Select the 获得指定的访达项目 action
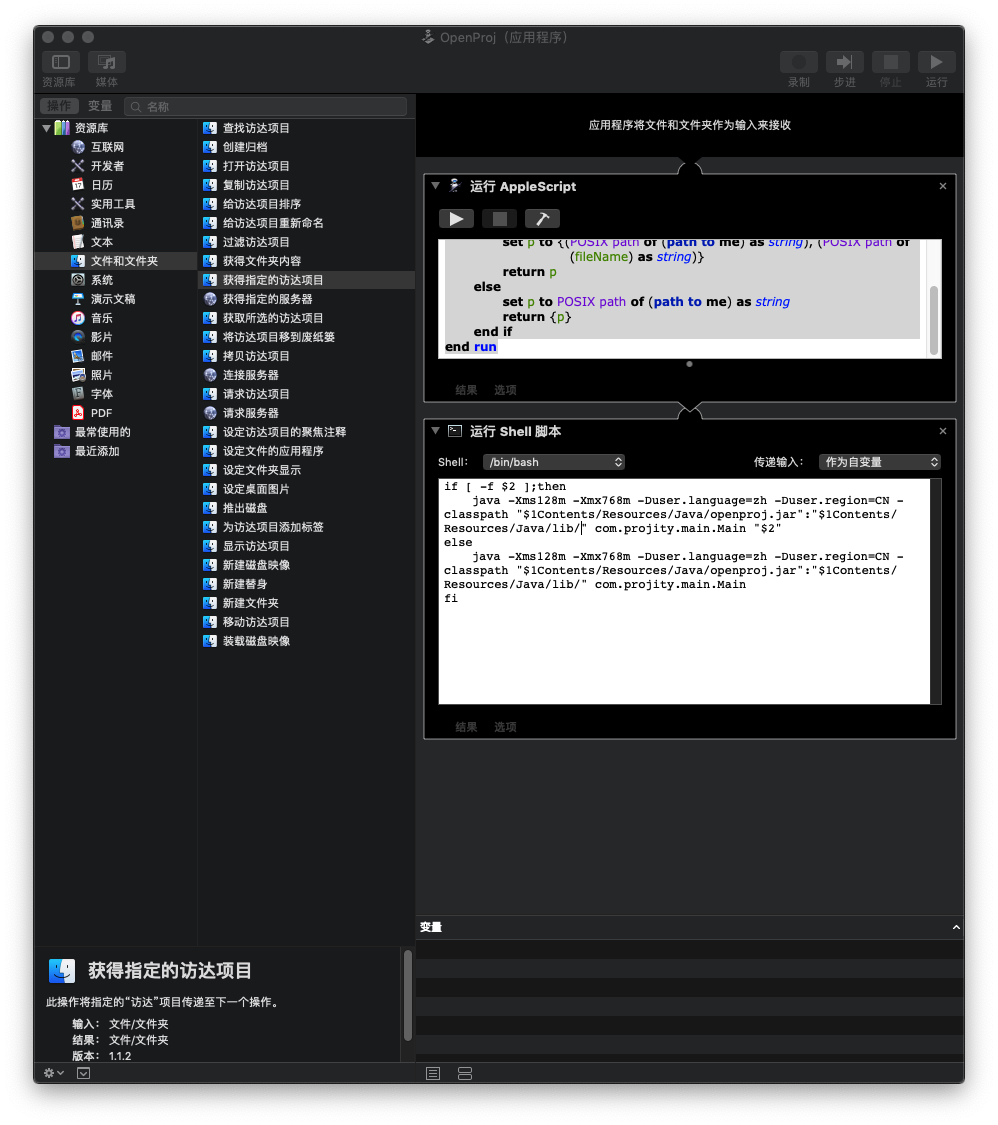The width and height of the screenshot is (998, 1125). point(306,280)
